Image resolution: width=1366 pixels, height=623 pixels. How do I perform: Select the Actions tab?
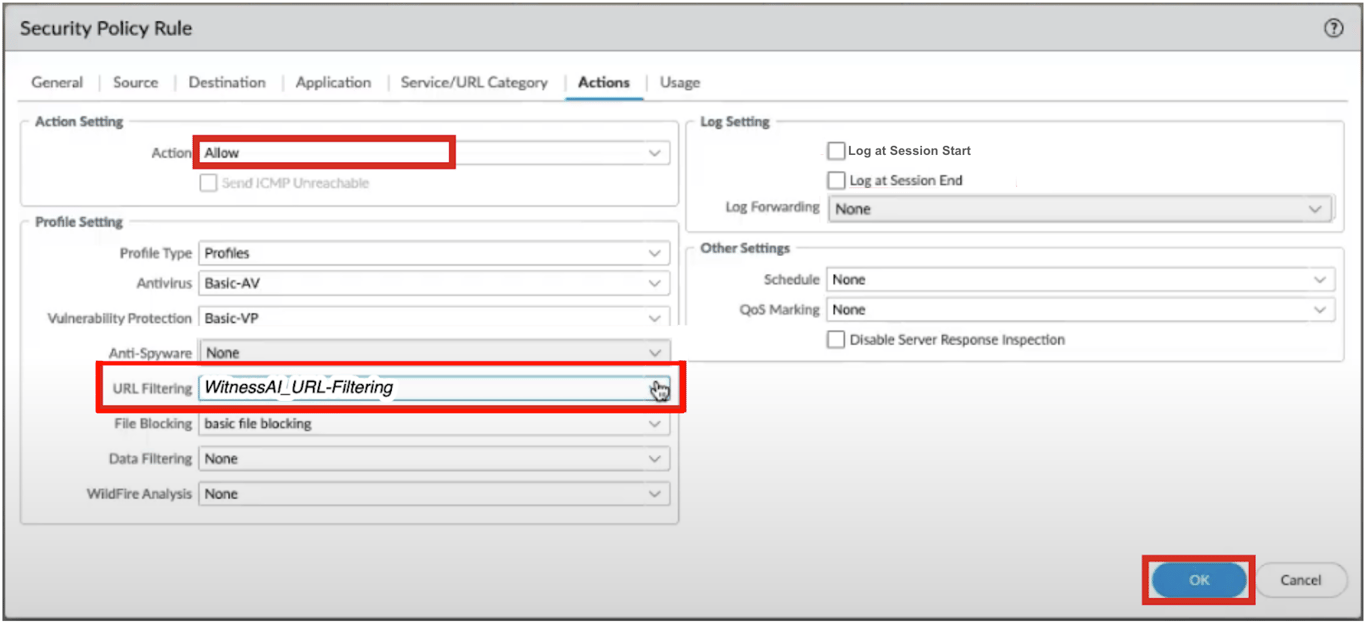click(604, 82)
